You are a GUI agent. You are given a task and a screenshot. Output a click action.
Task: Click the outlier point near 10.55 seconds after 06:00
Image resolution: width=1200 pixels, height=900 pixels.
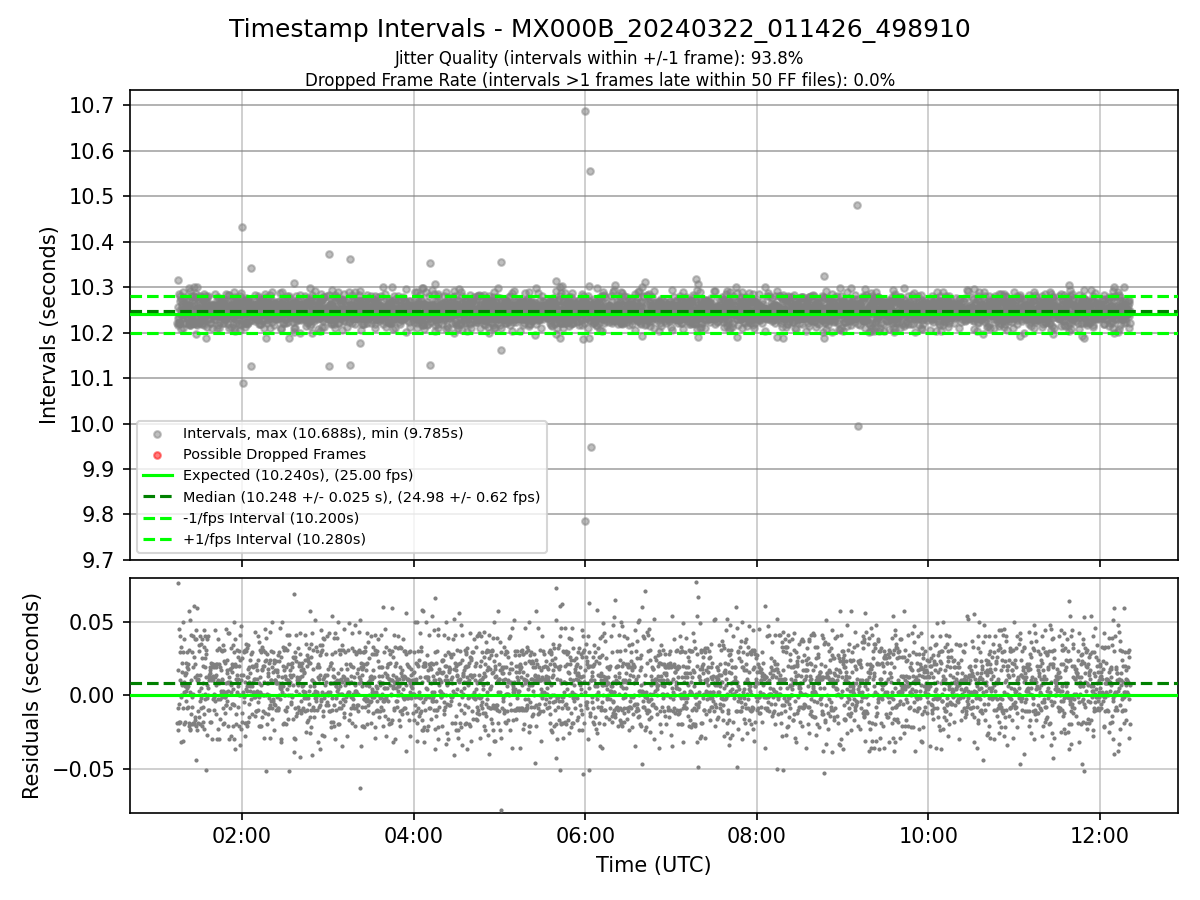coord(590,171)
